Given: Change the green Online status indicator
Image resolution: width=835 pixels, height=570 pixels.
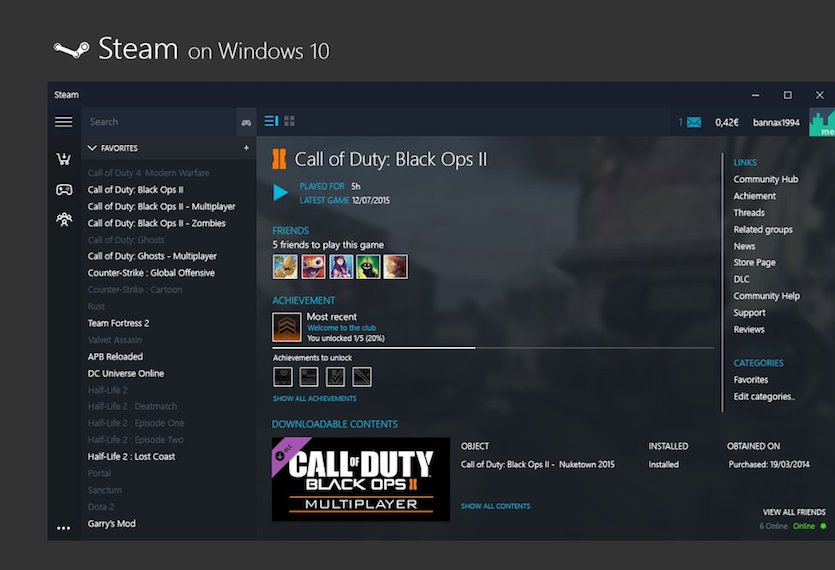Looking at the screenshot, I should click(823, 526).
